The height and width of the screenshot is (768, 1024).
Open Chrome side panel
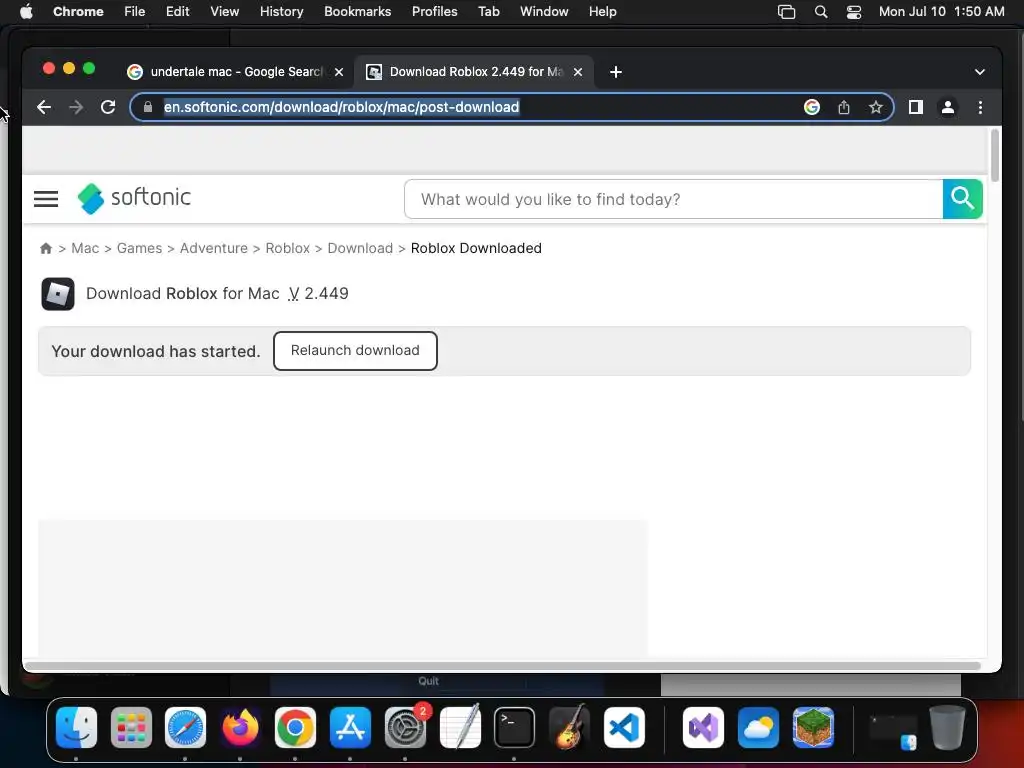(916, 107)
